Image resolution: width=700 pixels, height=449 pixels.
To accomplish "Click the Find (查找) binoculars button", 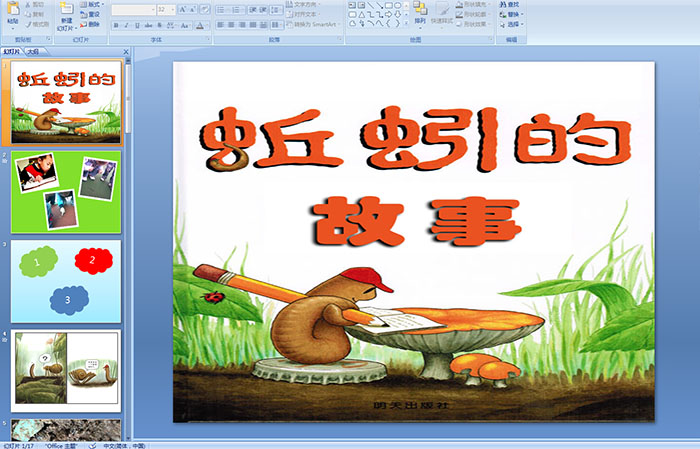I will [509, 4].
